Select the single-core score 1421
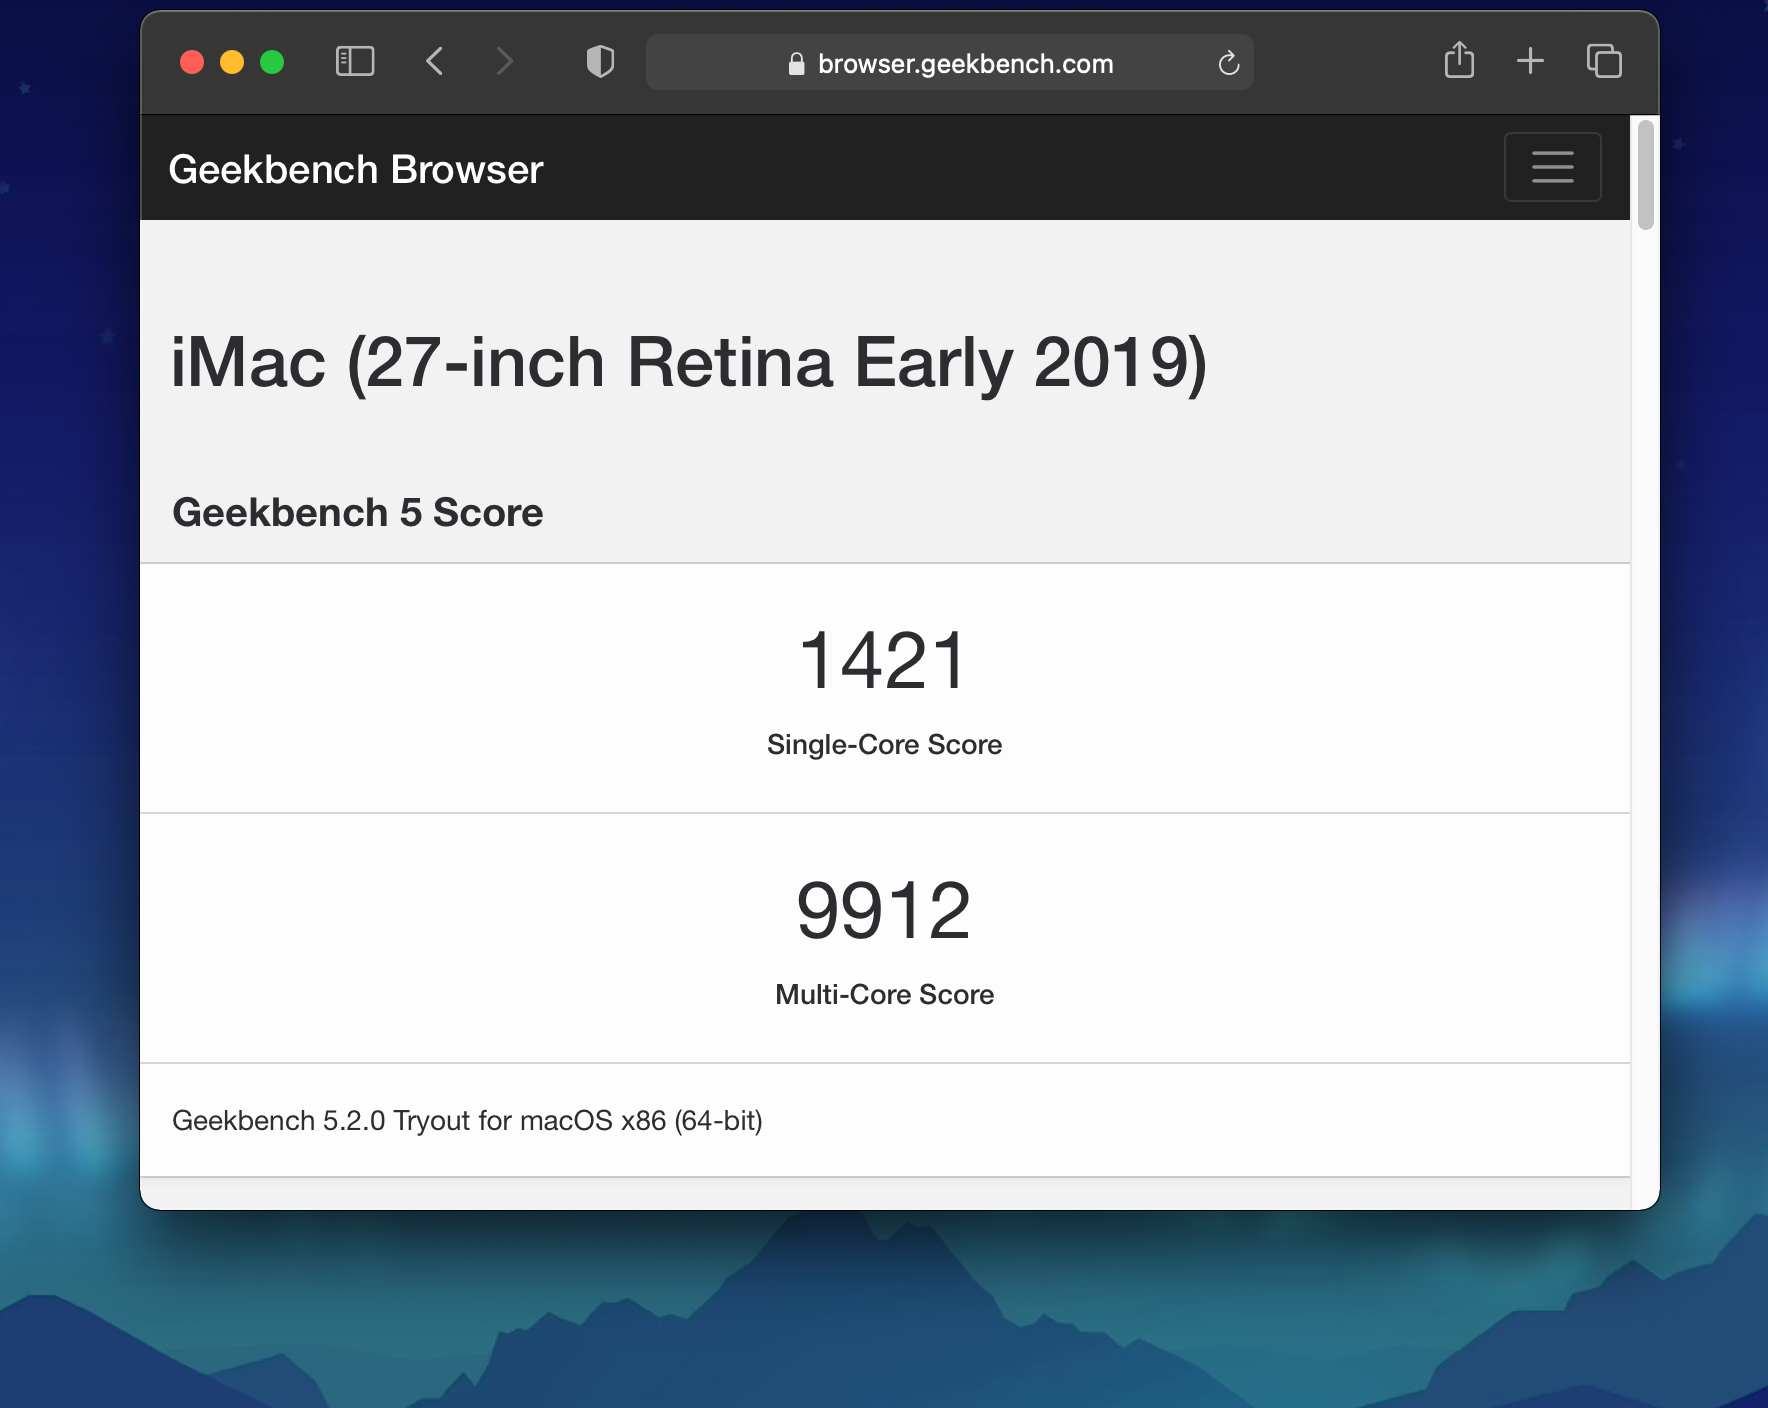 884,661
